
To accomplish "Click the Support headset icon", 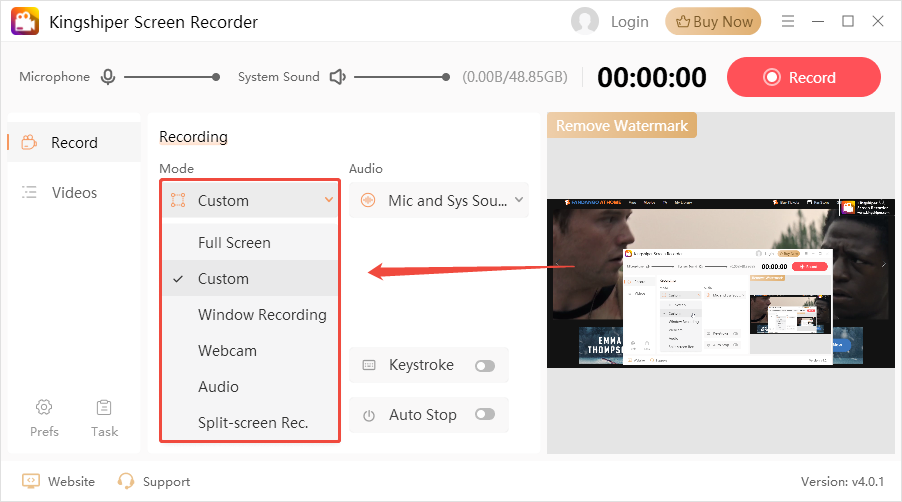I will pyautogui.click(x=125, y=481).
